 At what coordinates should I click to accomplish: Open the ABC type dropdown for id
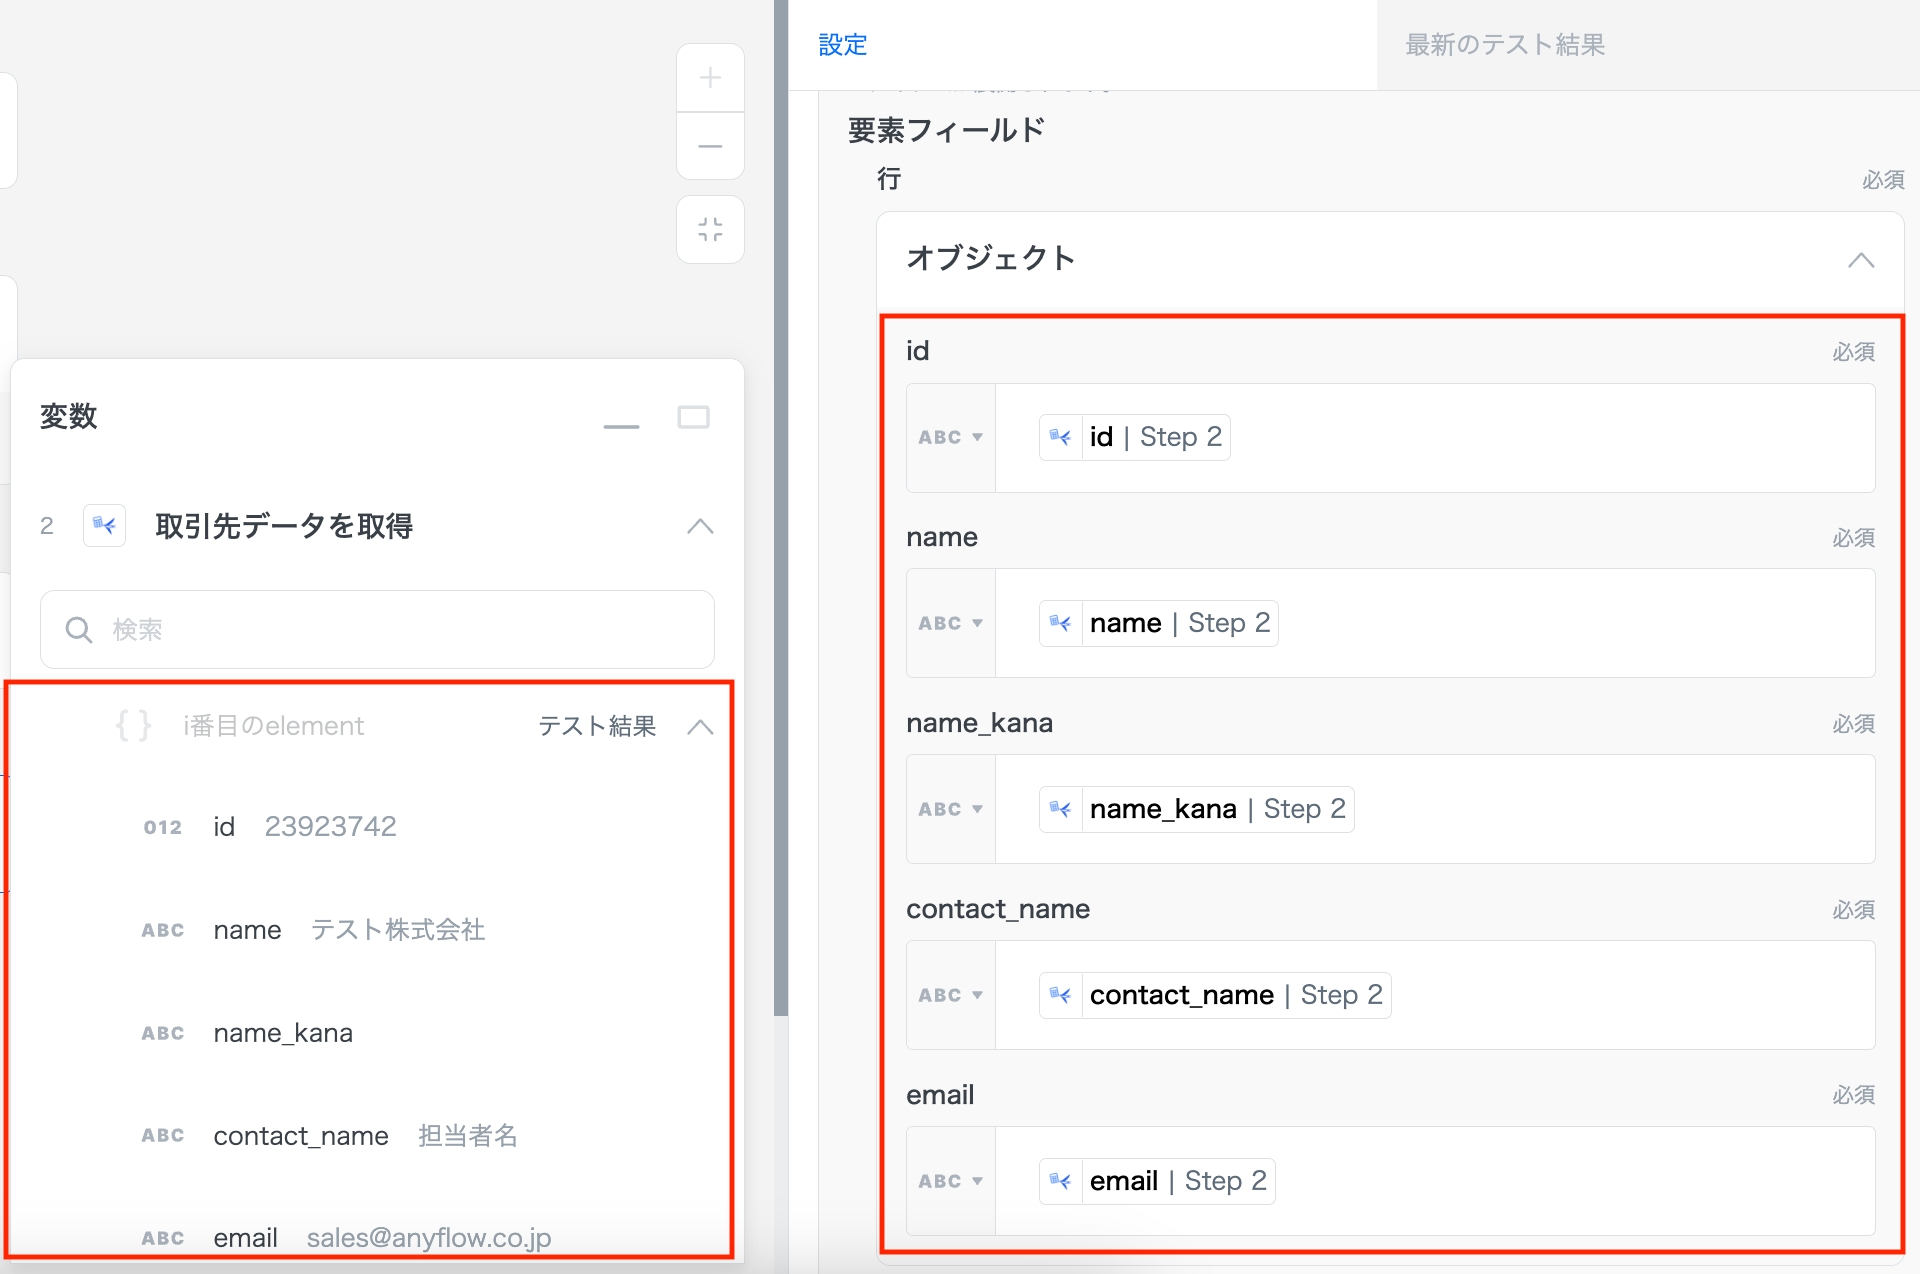950,438
